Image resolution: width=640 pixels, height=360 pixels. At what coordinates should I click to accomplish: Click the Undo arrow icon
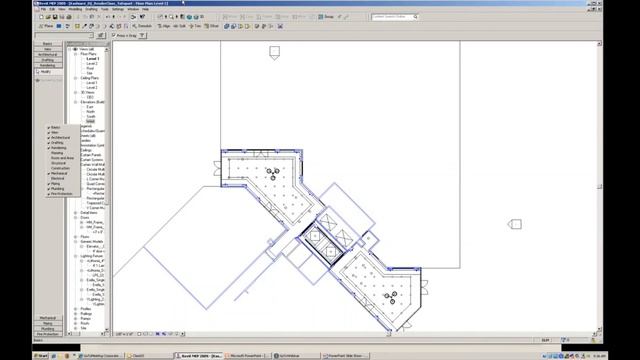coord(108,17)
